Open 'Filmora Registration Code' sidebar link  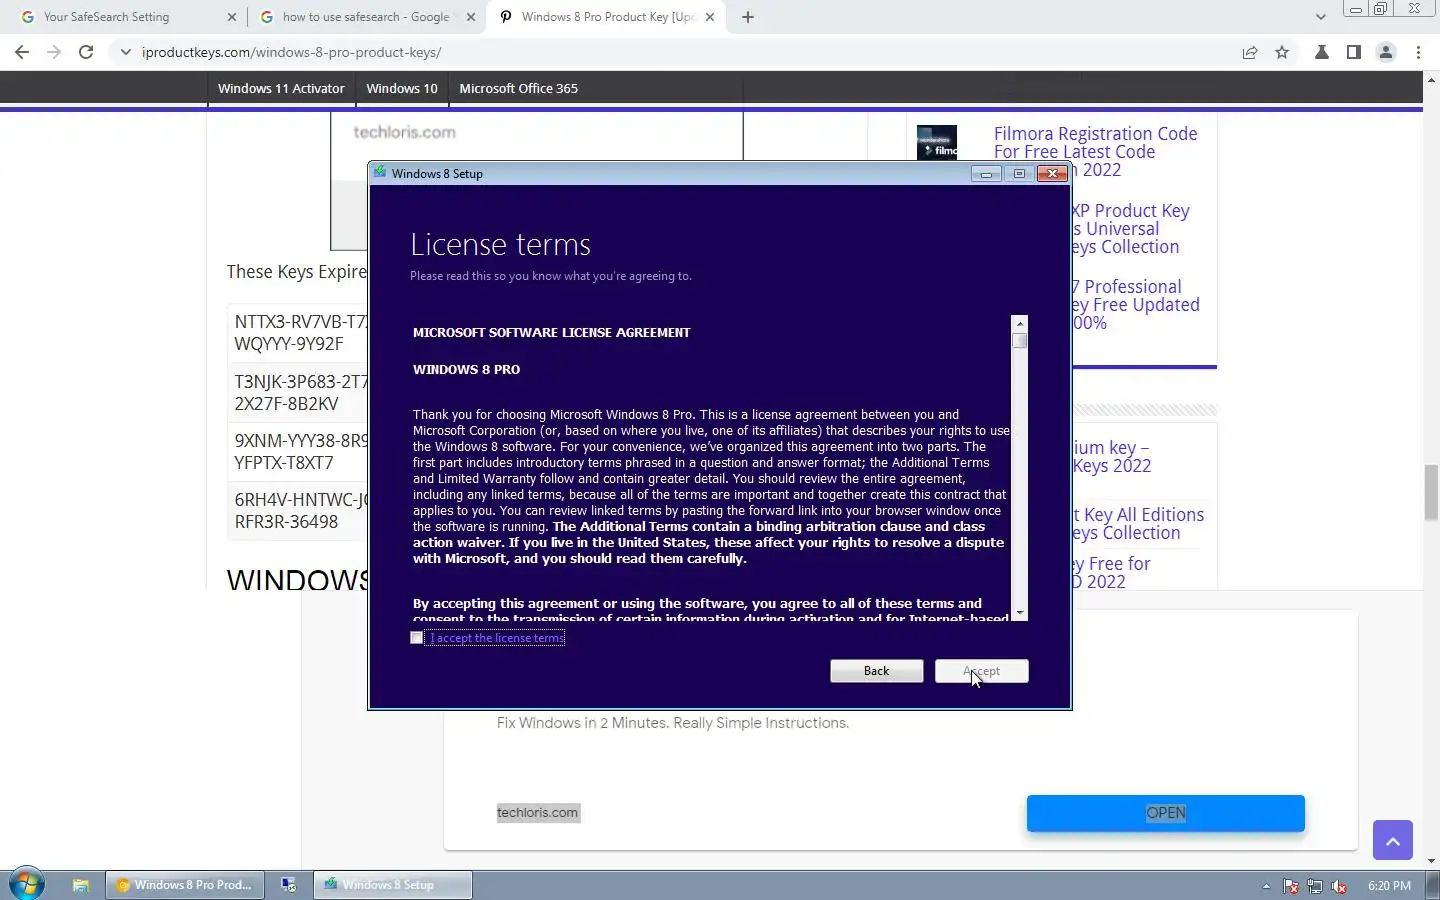(x=1095, y=151)
